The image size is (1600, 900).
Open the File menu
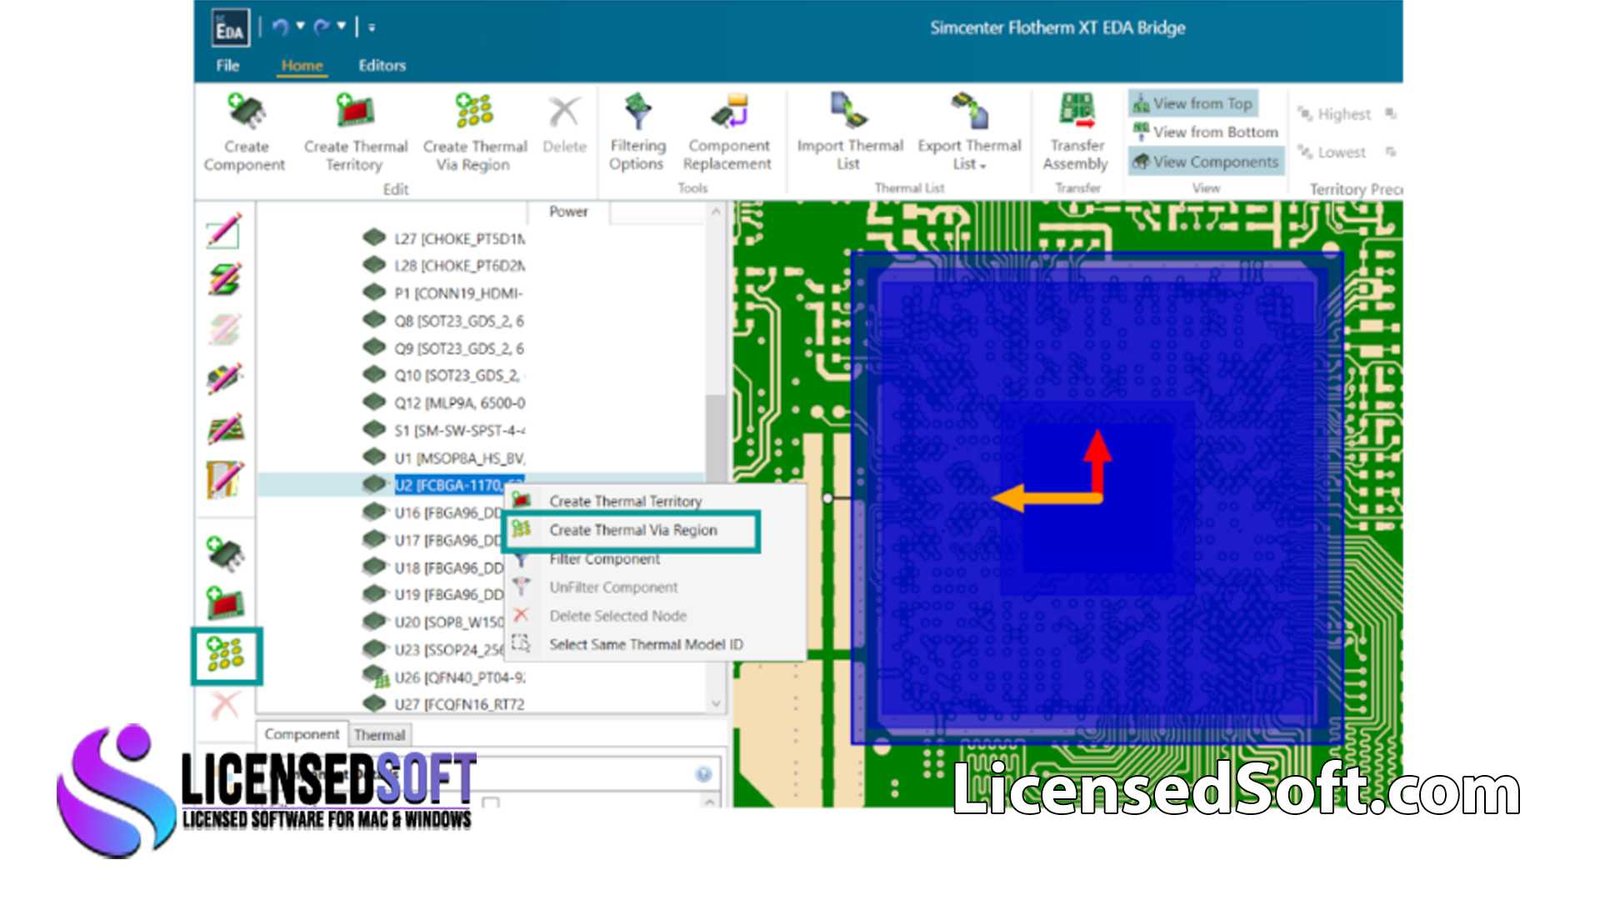click(228, 65)
